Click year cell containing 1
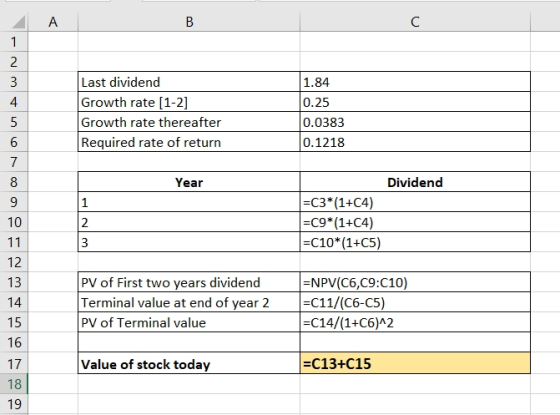The image size is (560, 415). [x=189, y=202]
